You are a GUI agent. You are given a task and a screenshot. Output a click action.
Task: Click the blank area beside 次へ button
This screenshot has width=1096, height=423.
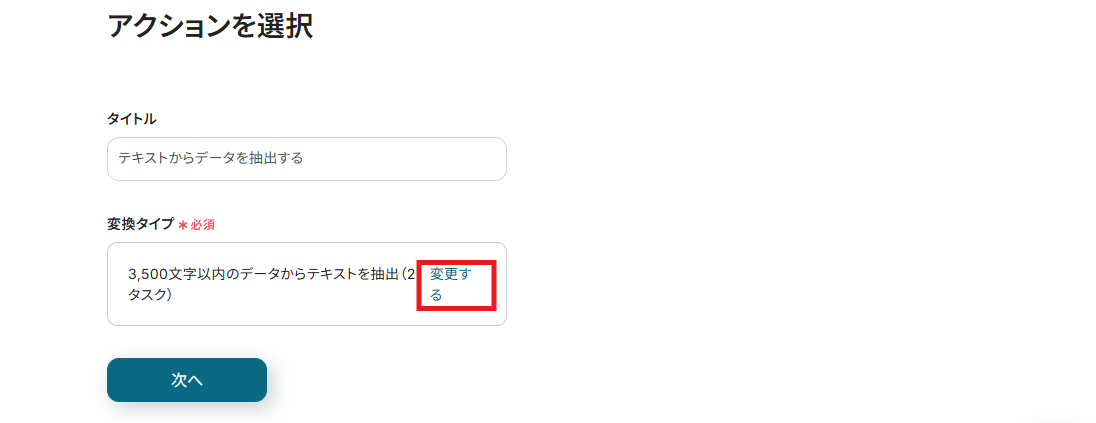[x=391, y=380]
